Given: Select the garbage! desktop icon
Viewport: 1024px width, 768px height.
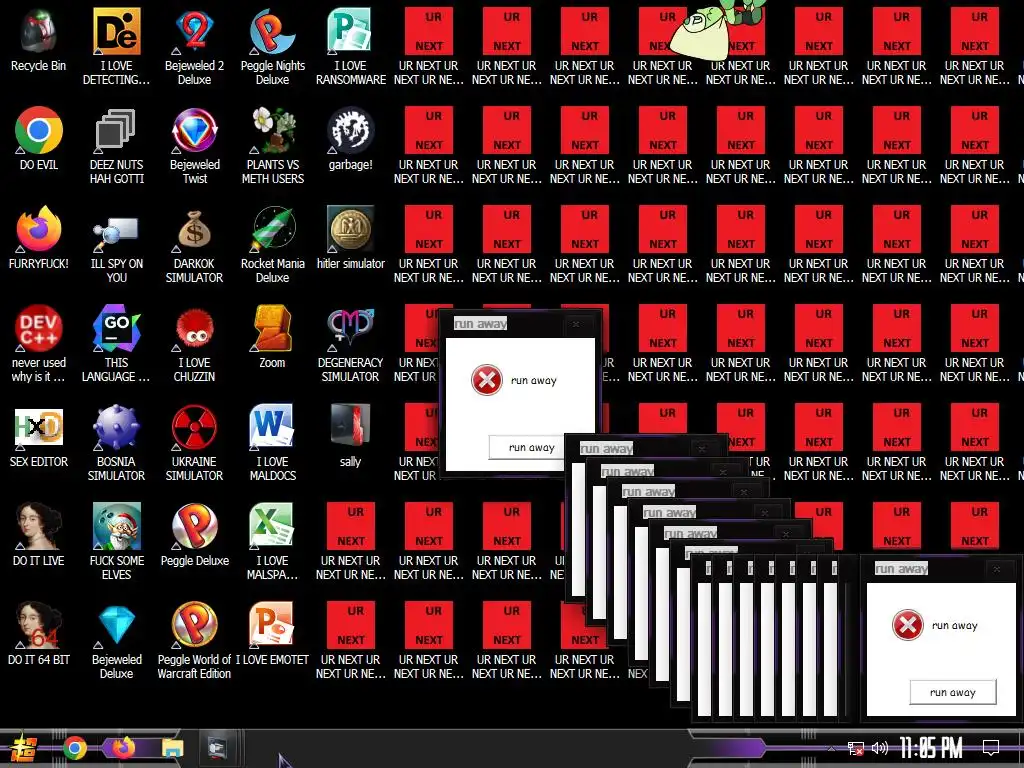Looking at the screenshot, I should tap(351, 131).
